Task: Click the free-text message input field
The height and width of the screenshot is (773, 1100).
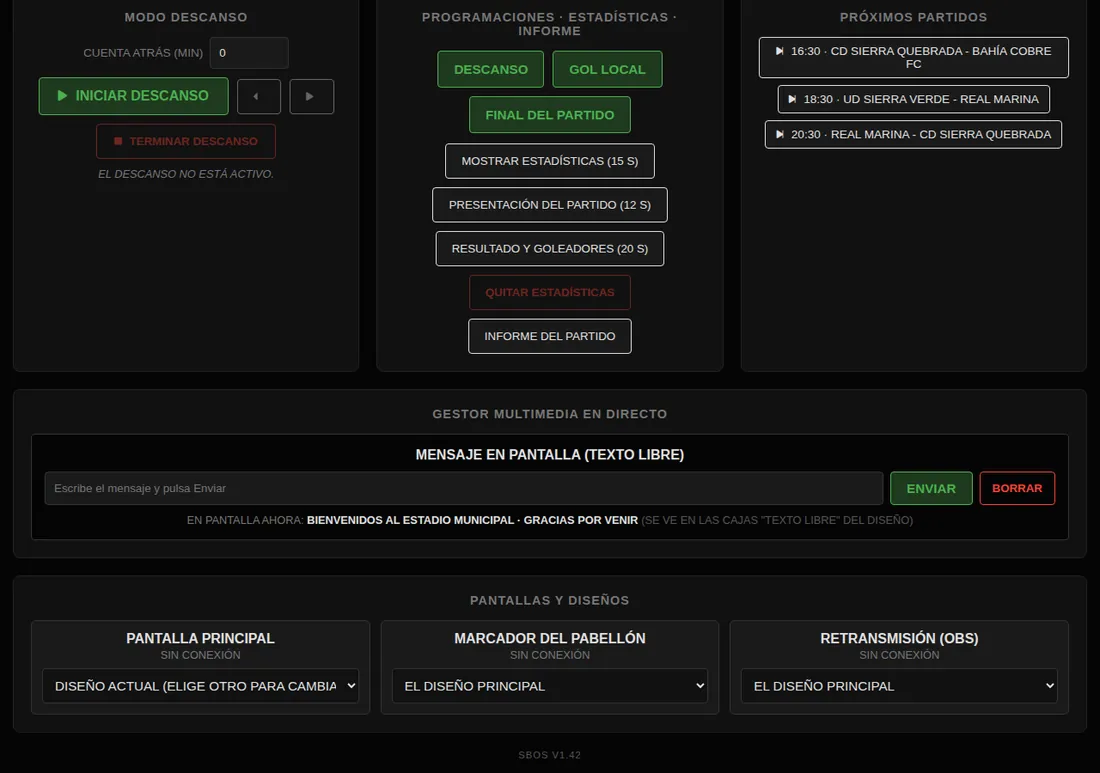Action: point(464,488)
